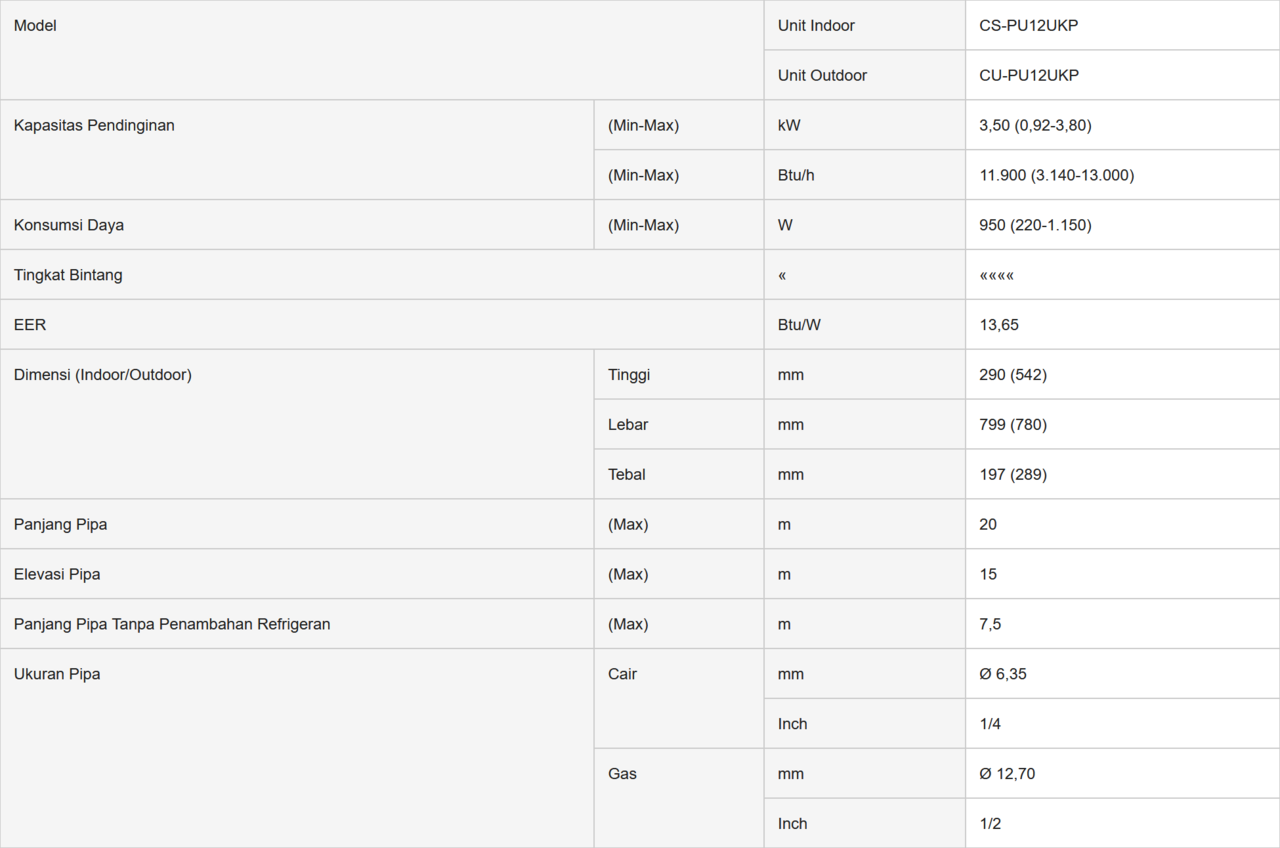Click the Lebar value 799 (780)
Image resolution: width=1280 pixels, height=848 pixels.
click(x=1013, y=426)
